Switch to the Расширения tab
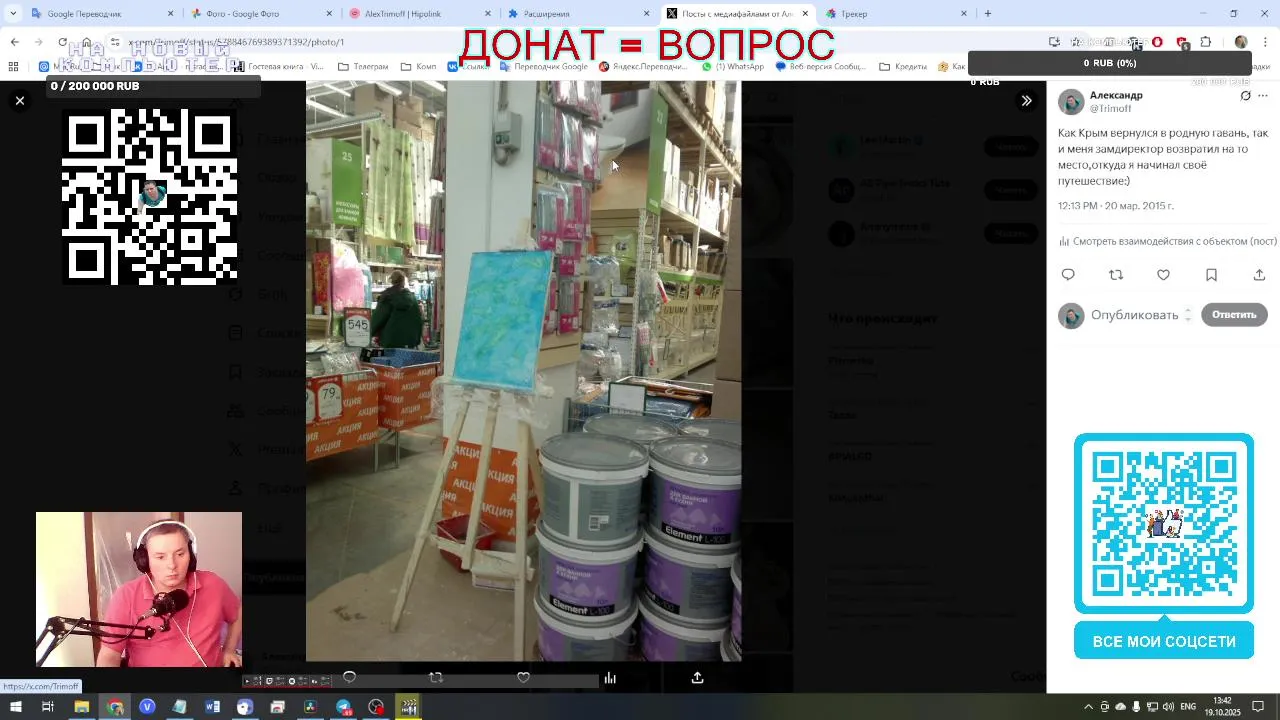 pyautogui.click(x=580, y=14)
